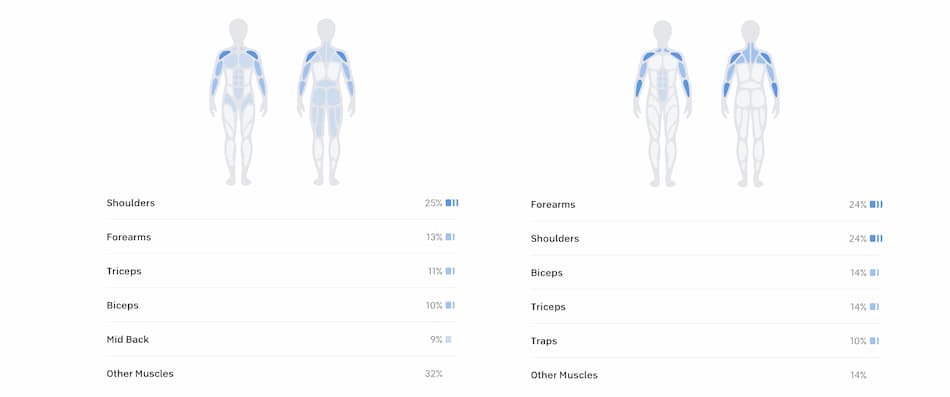
Task: Click the right panel Forearms 24% bar icon
Action: (876, 204)
